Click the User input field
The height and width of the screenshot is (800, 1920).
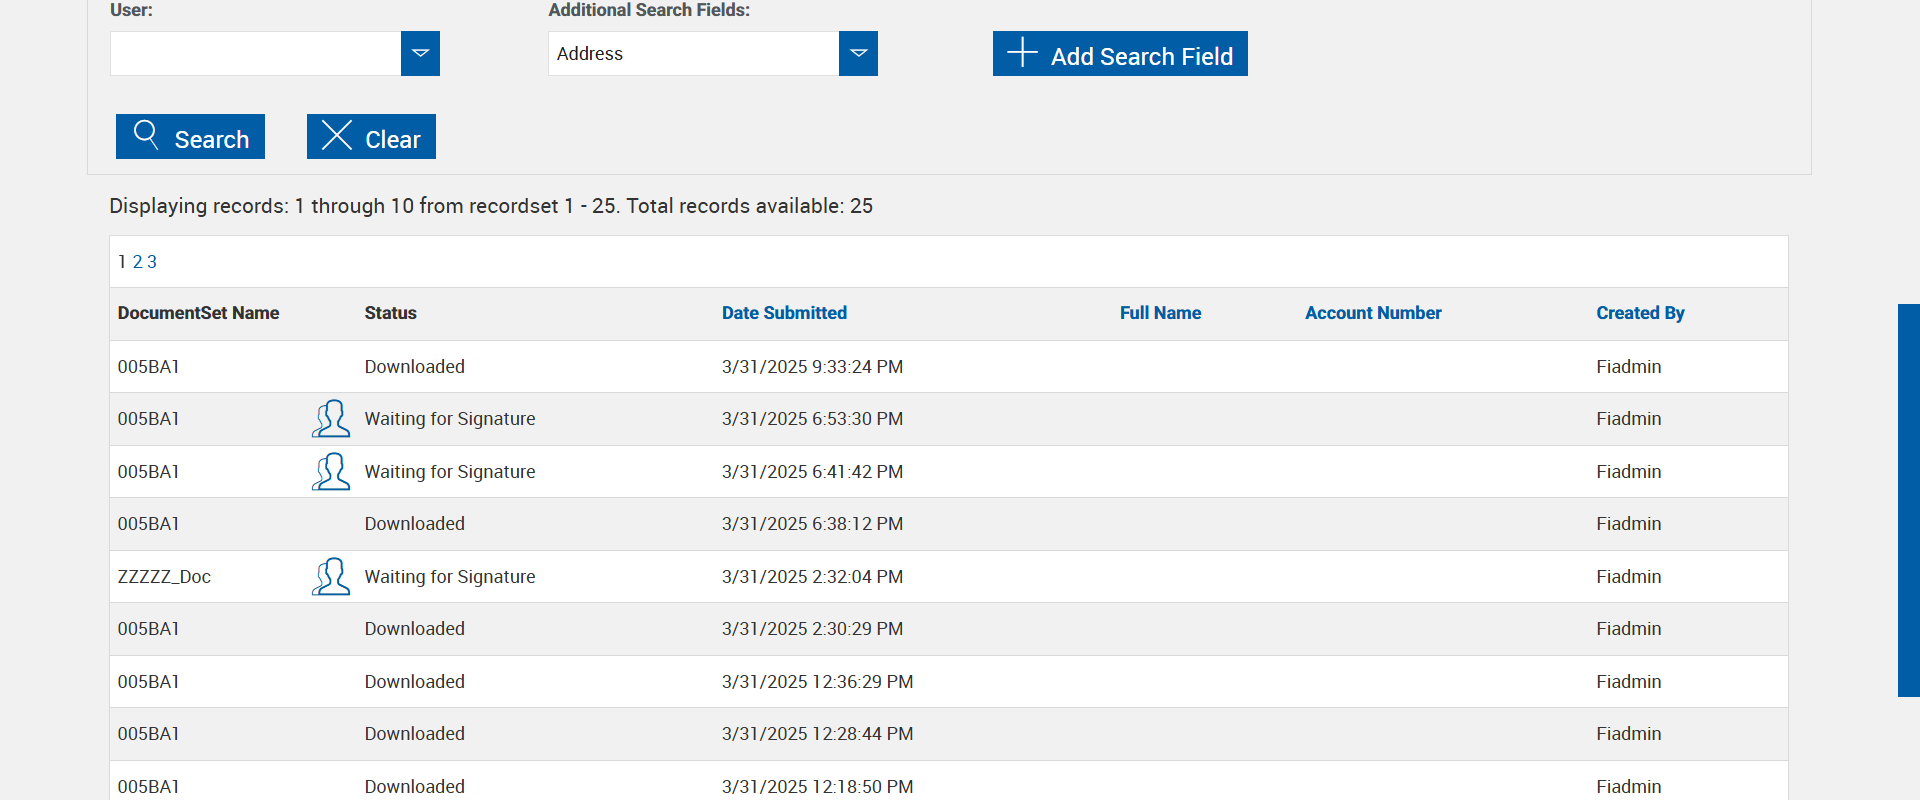(256, 54)
